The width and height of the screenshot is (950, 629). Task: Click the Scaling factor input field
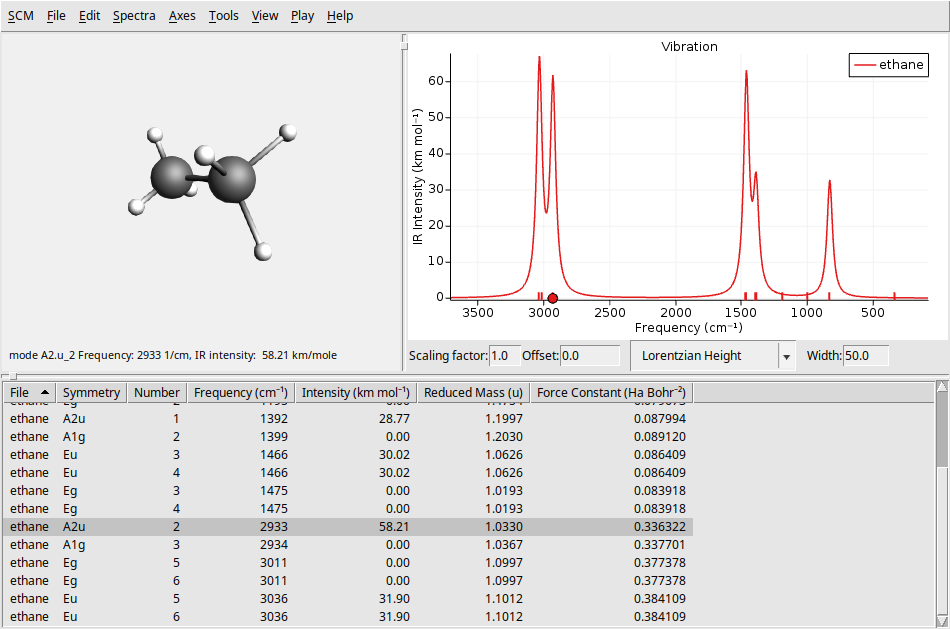pyautogui.click(x=505, y=355)
